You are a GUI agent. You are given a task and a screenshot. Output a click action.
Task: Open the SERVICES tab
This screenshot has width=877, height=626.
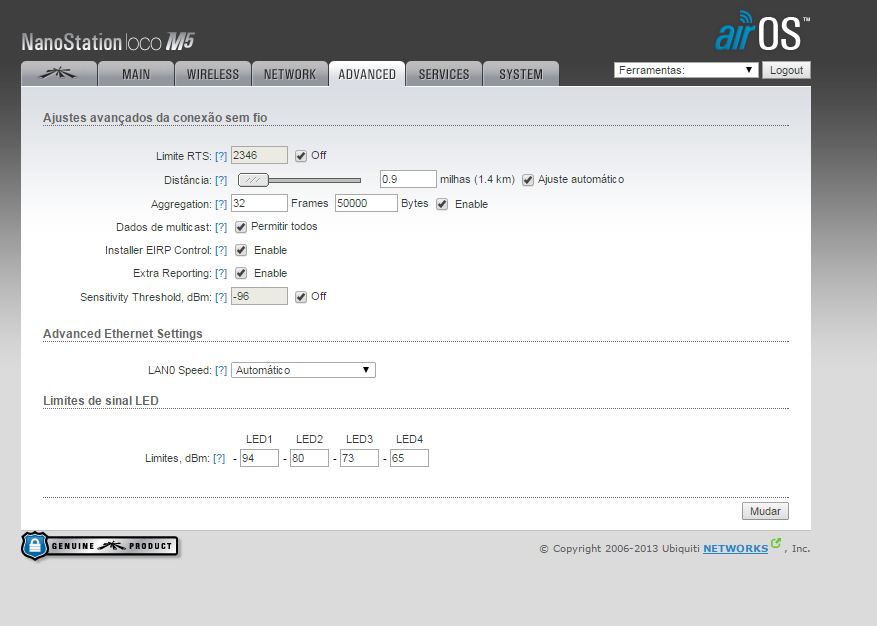tap(444, 74)
